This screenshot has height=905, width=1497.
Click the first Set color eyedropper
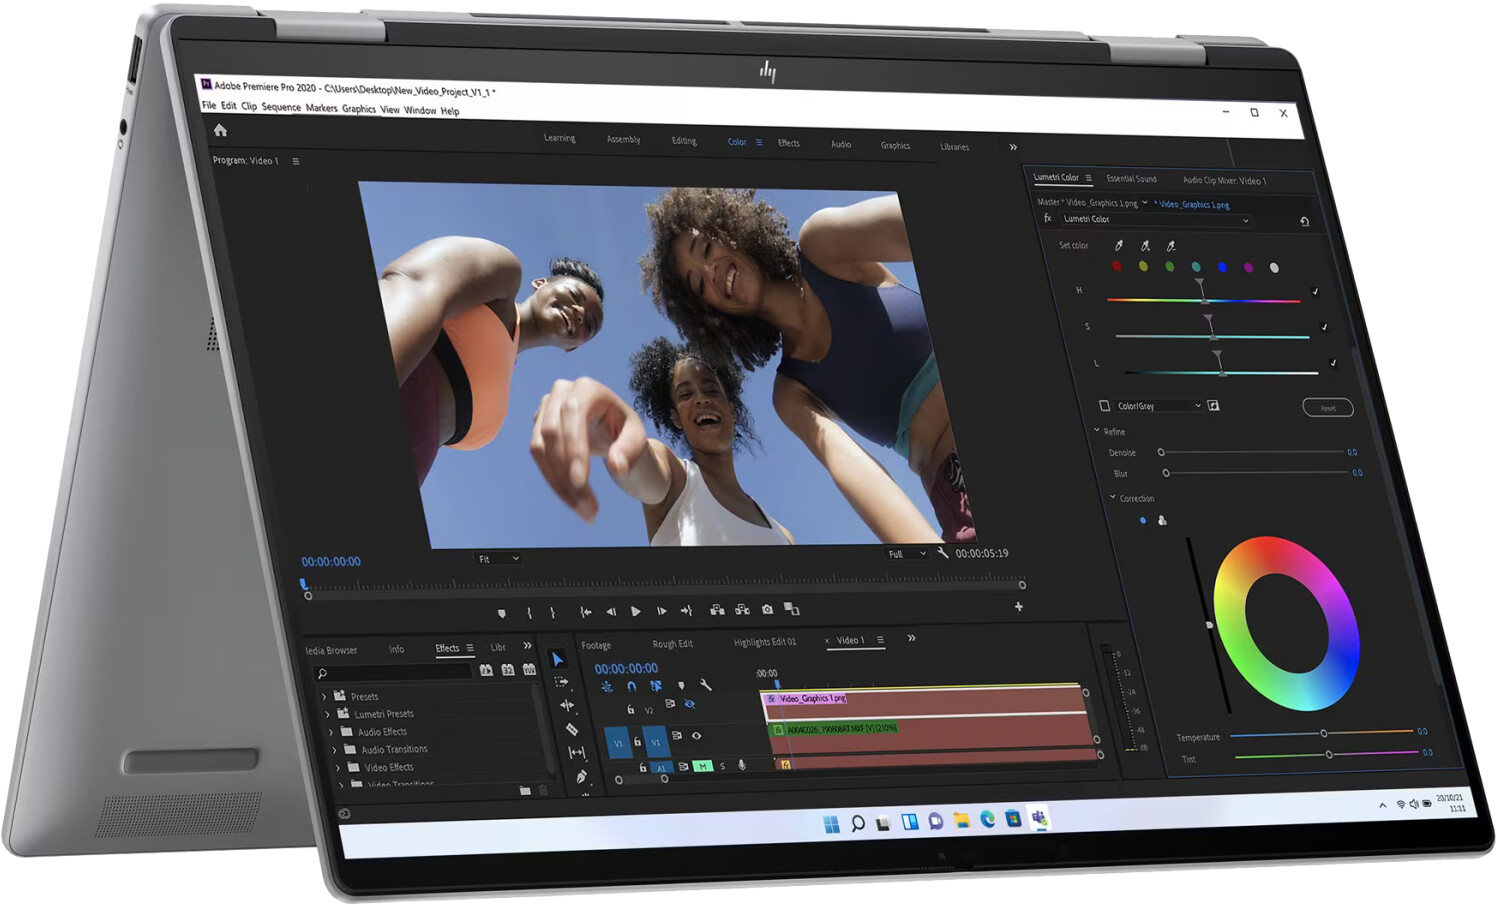(1119, 245)
